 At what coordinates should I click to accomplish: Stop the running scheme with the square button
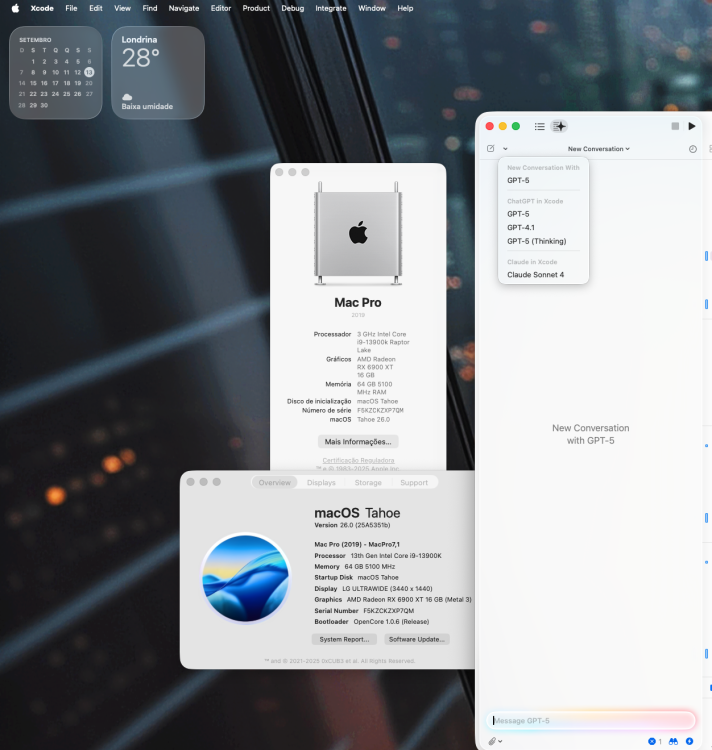[675, 126]
